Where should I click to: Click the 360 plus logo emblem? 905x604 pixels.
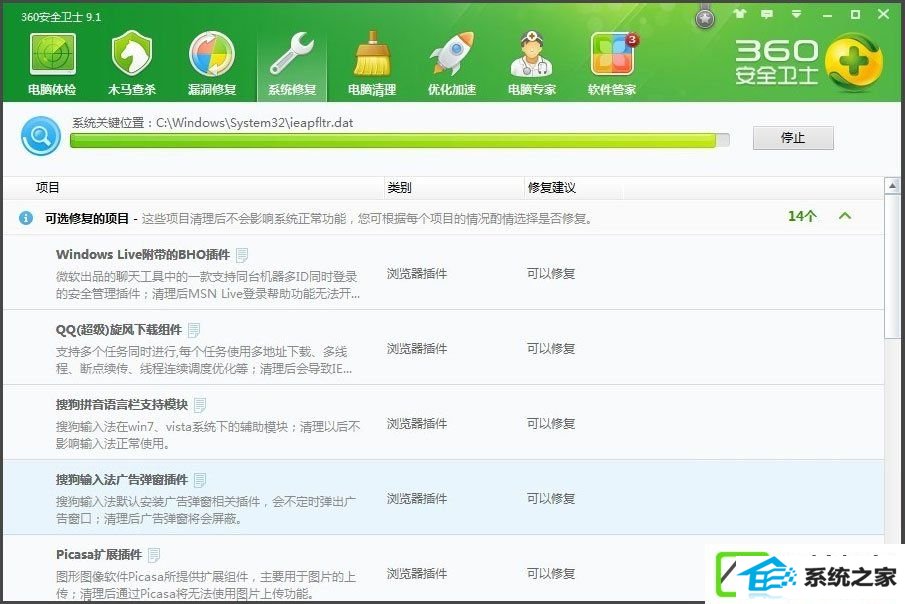pyautogui.click(x=854, y=62)
